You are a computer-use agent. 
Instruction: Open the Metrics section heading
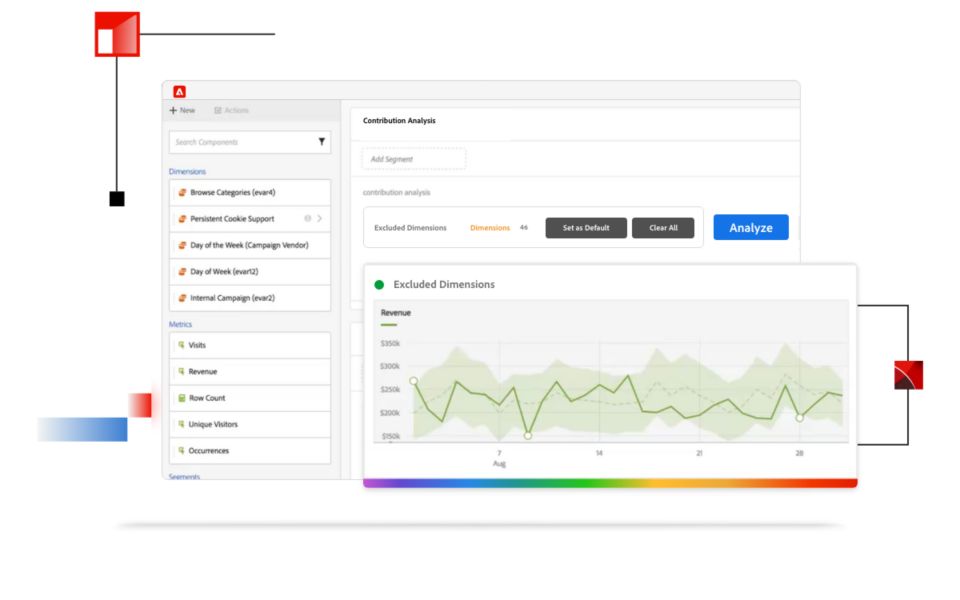pyautogui.click(x=180, y=324)
